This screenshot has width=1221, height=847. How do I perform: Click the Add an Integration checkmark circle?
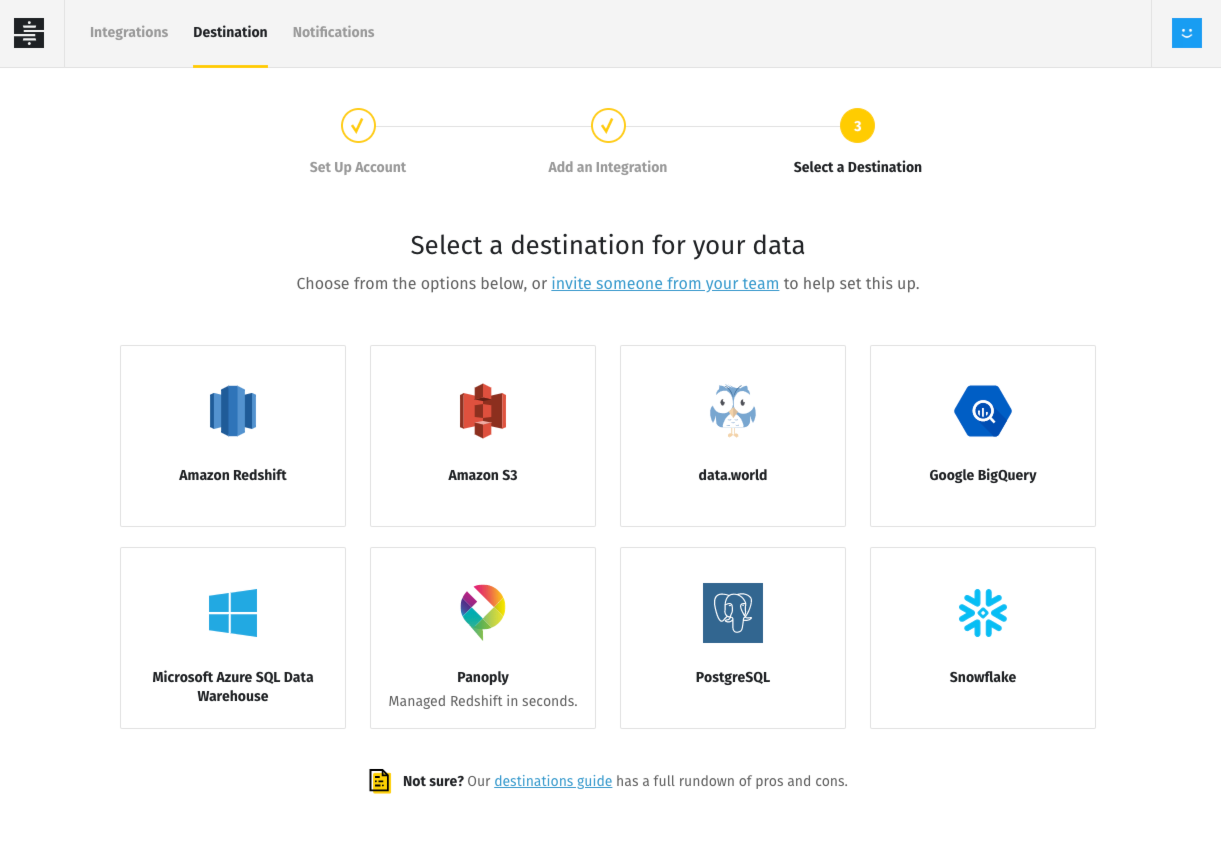point(608,126)
